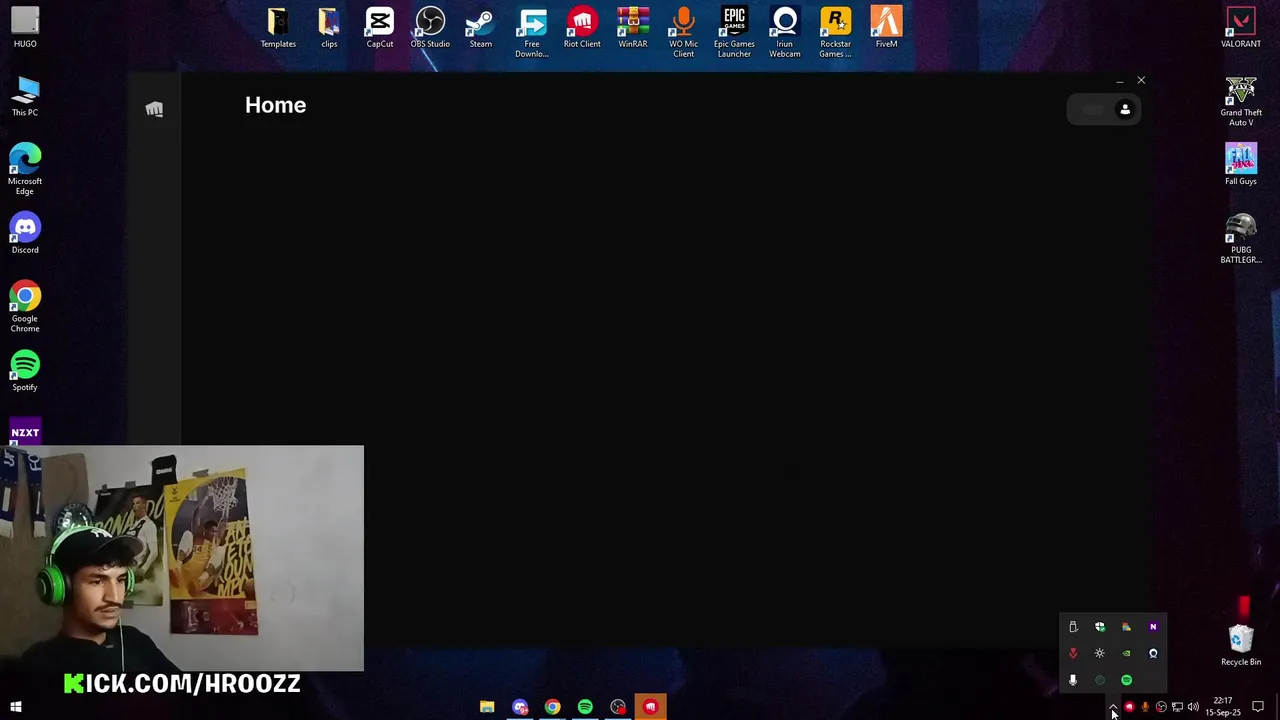
Task: Select the Iriun Webcam desktop icon
Action: [x=785, y=33]
